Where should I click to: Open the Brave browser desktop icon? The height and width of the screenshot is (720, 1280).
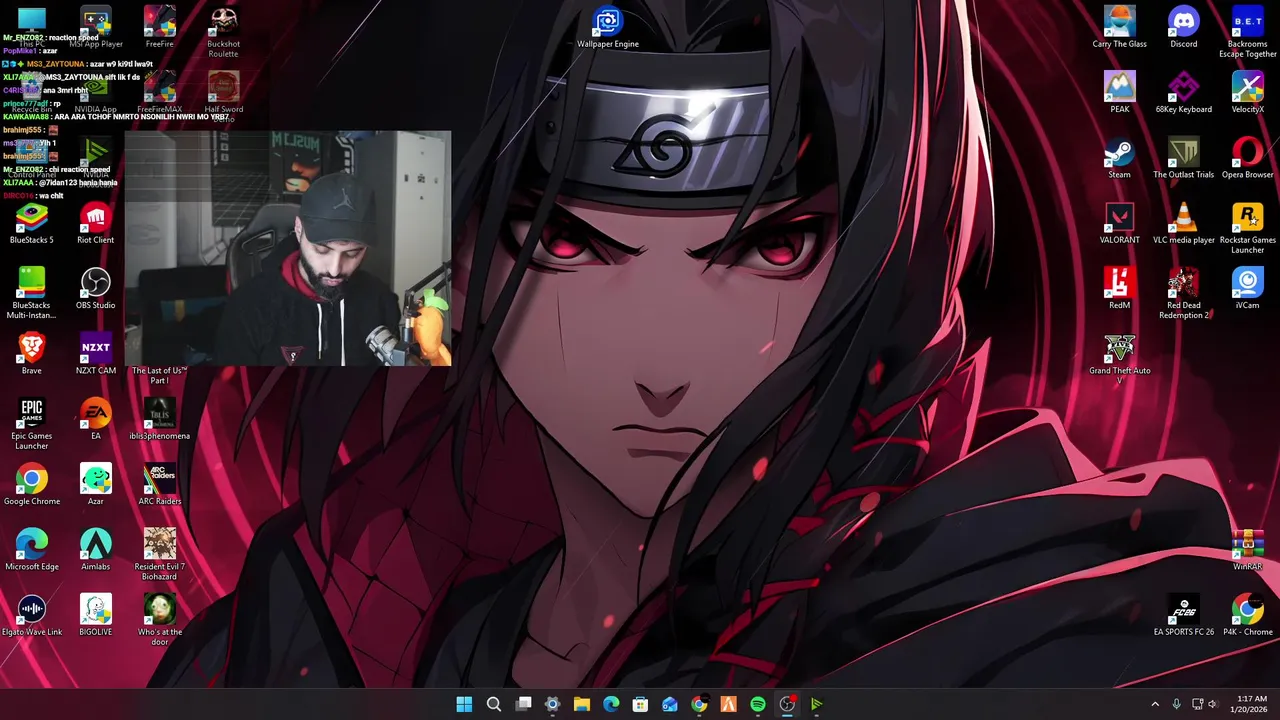[32, 355]
